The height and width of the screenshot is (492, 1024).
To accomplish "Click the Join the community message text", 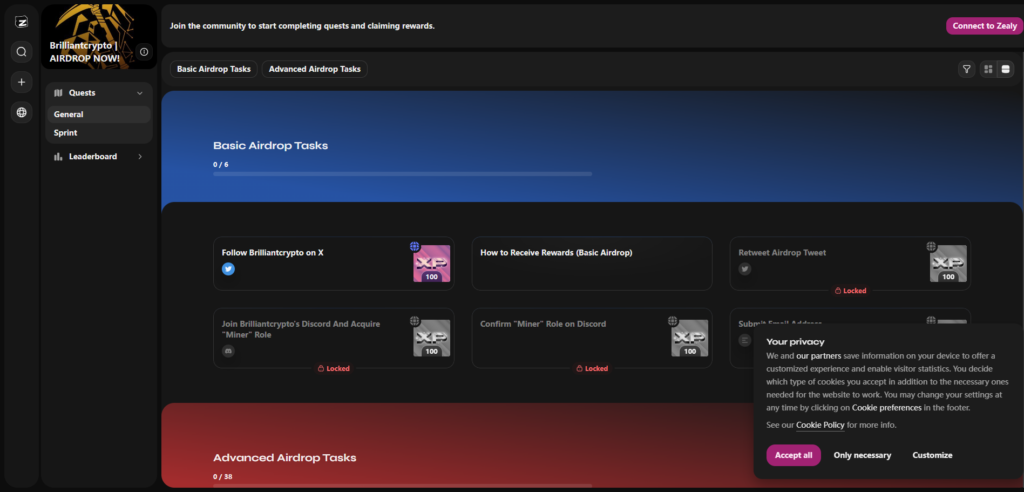I will coord(302,26).
